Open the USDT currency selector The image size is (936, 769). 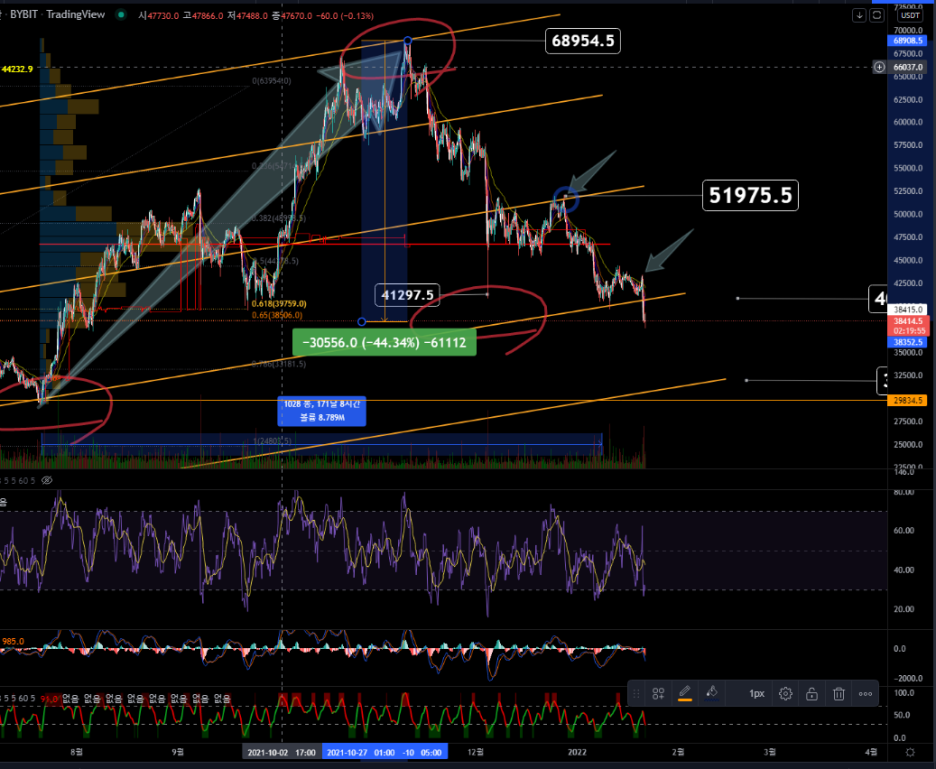[x=910, y=16]
